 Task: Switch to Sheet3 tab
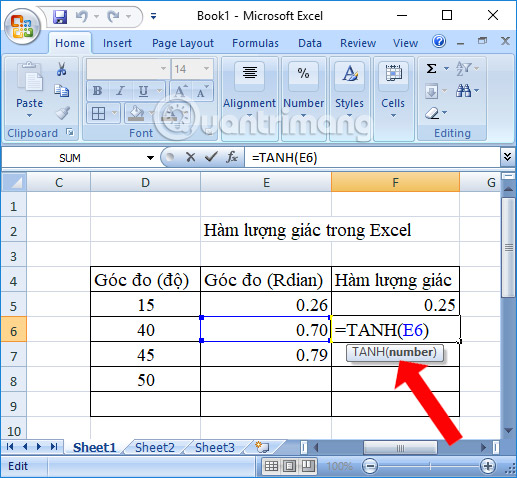pyautogui.click(x=215, y=448)
